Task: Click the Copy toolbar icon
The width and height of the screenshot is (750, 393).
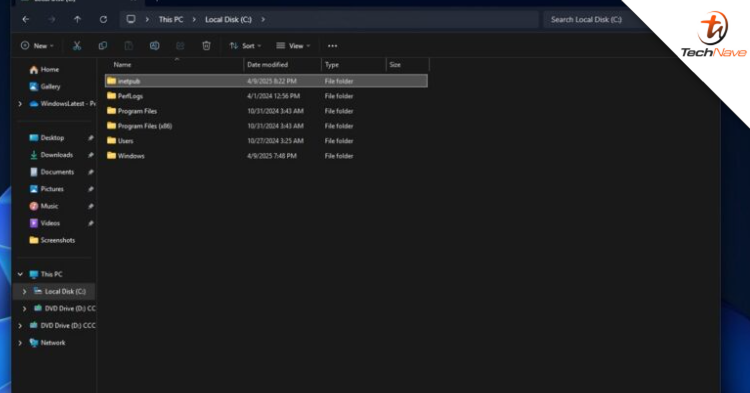Action: [102, 46]
